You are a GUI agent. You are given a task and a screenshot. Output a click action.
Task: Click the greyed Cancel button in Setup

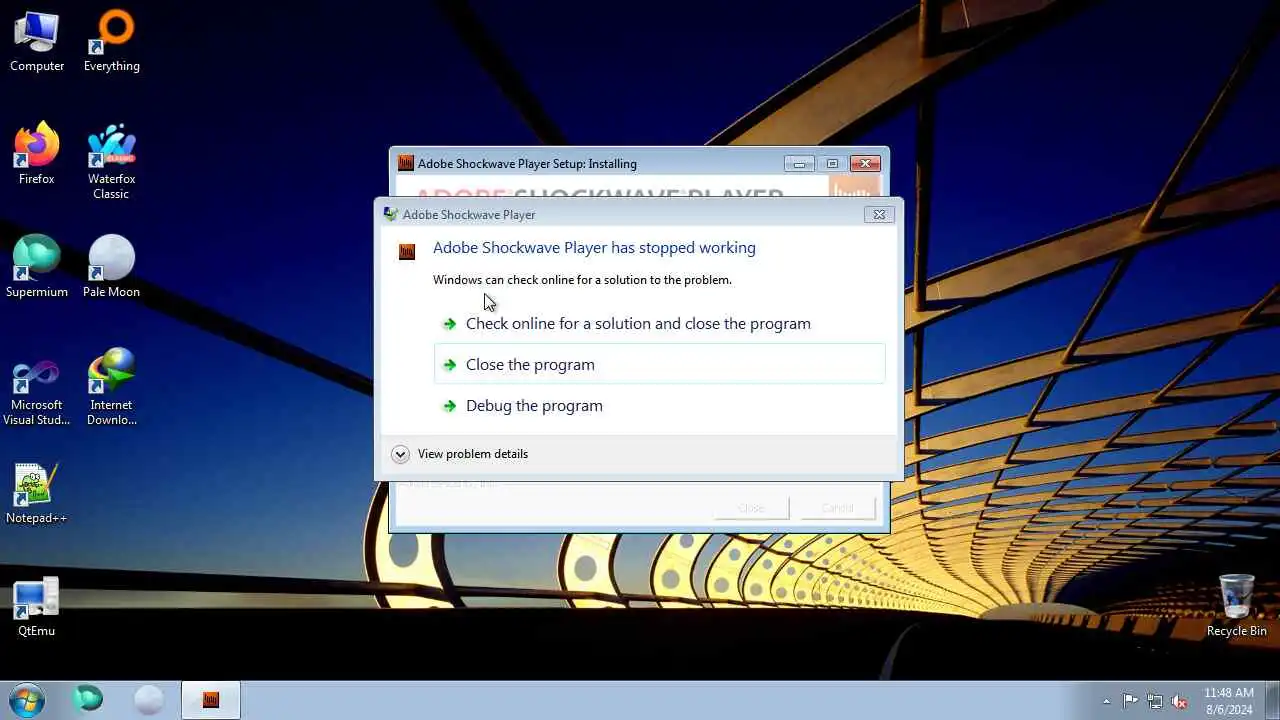(838, 508)
